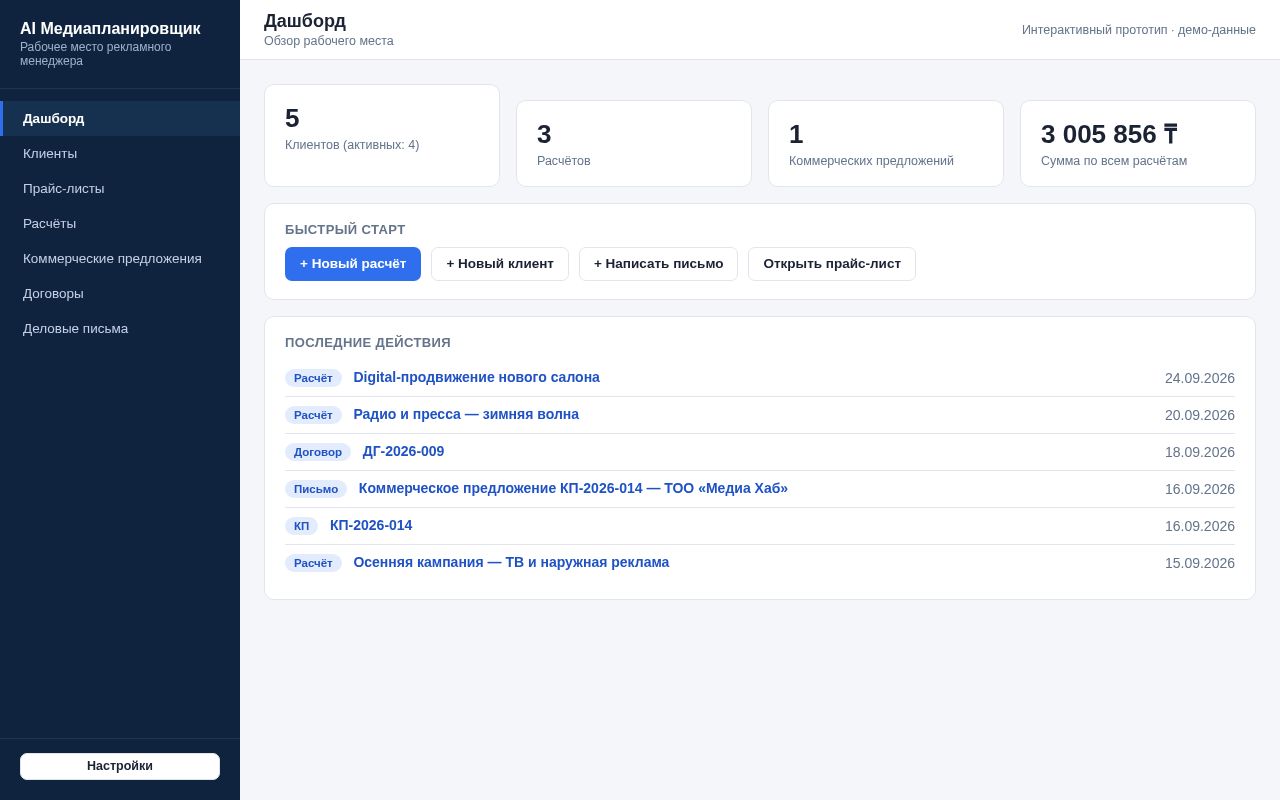1280x800 pixels.
Task: Click the Письмо badge in recent actions
Action: 316,489
